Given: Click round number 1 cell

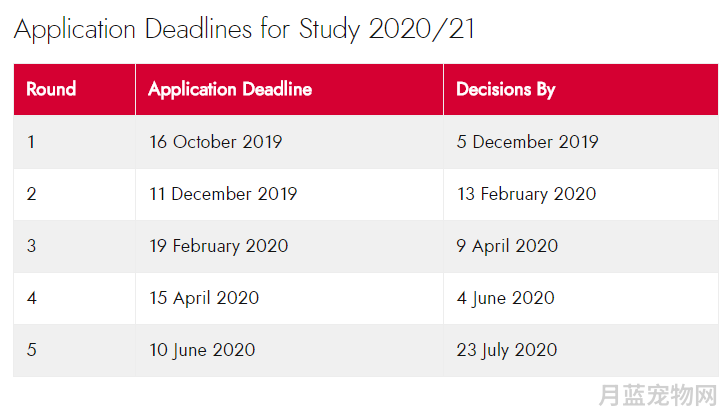Looking at the screenshot, I should click(x=74, y=142).
